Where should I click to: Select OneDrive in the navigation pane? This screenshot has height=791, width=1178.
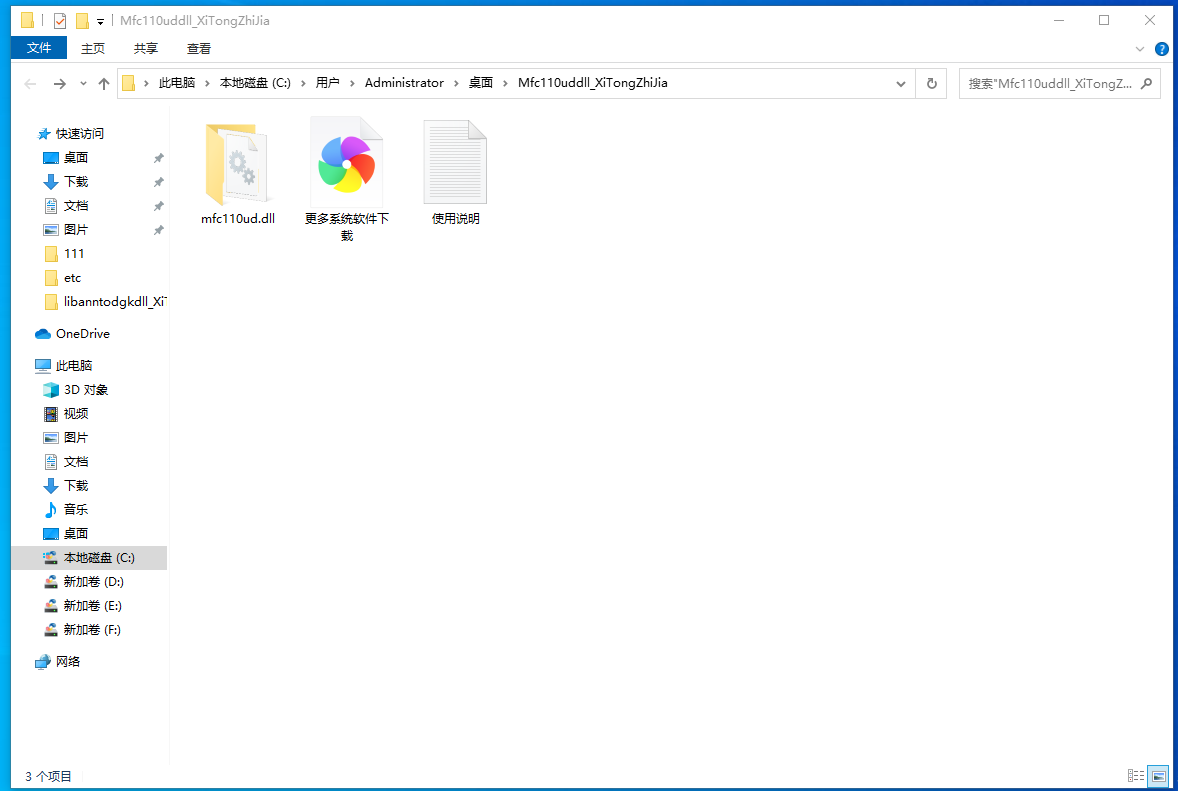pyautogui.click(x=83, y=334)
